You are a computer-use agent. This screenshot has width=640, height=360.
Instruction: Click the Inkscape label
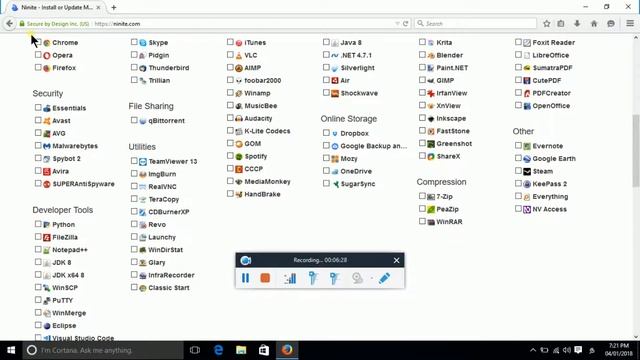(x=451, y=118)
